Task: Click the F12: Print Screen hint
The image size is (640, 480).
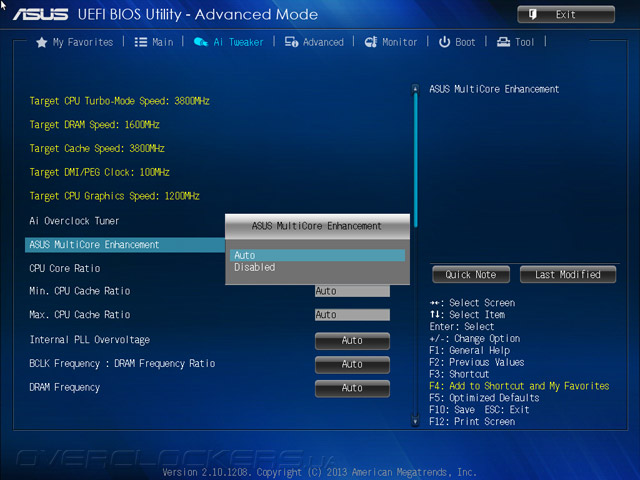Action: (472, 422)
